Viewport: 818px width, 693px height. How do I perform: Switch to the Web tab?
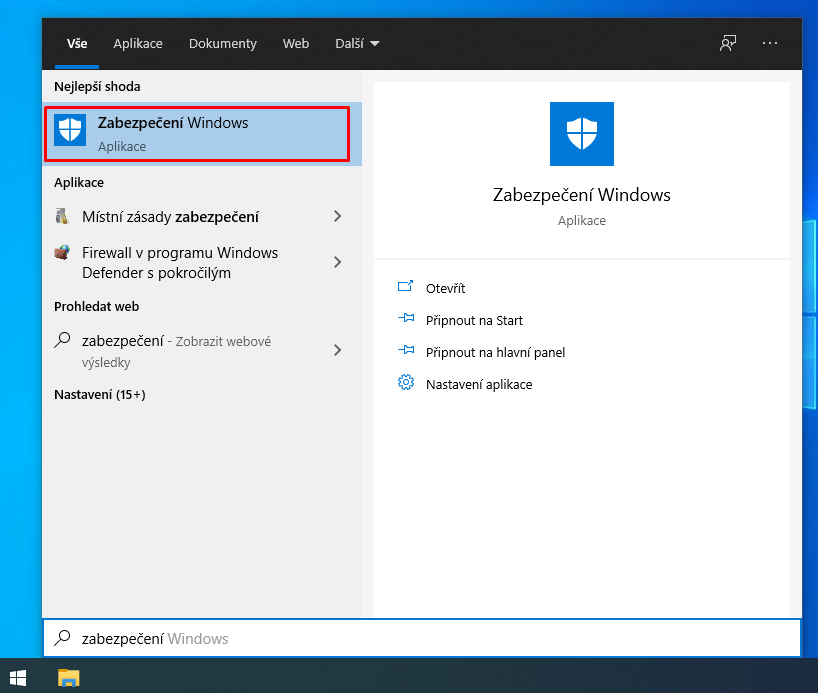296,44
